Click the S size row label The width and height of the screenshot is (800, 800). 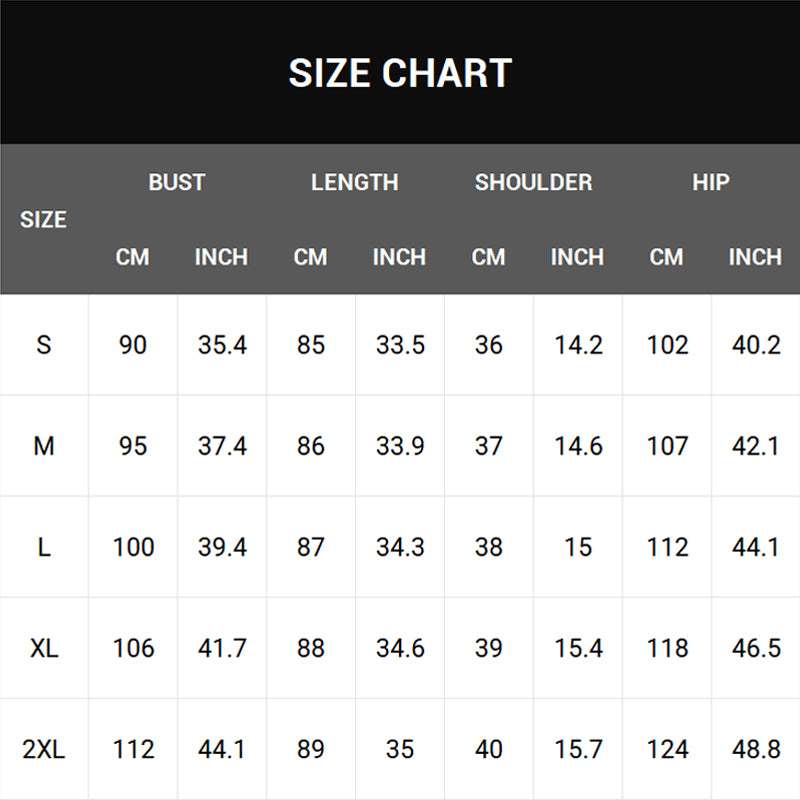44,344
